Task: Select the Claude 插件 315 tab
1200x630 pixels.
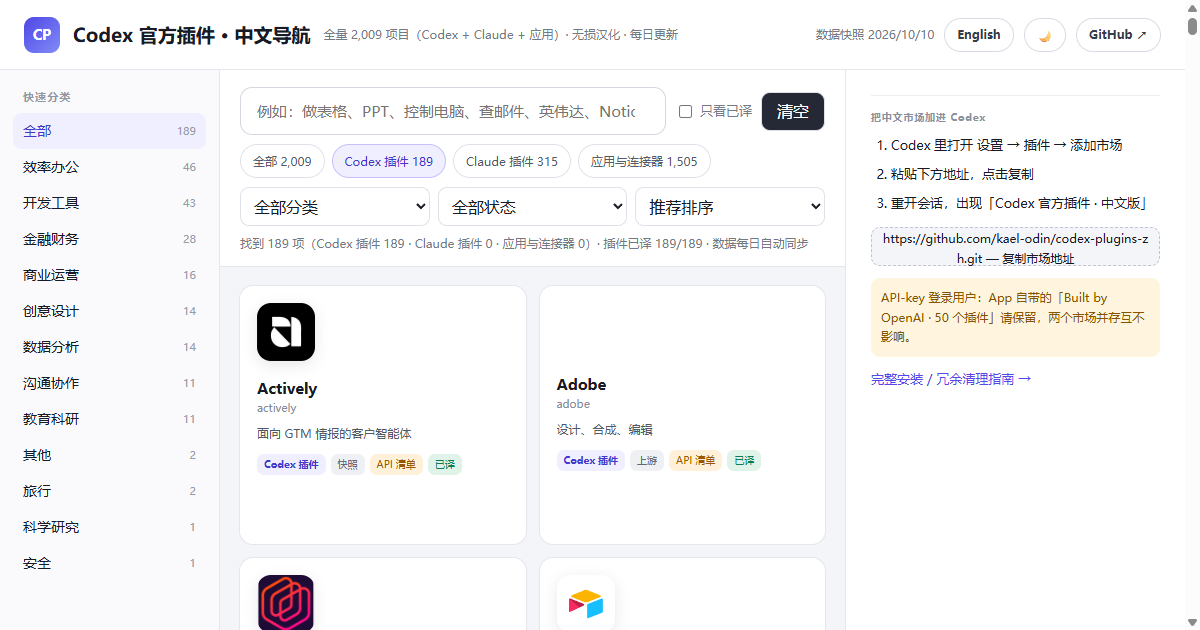Action: 512,161
